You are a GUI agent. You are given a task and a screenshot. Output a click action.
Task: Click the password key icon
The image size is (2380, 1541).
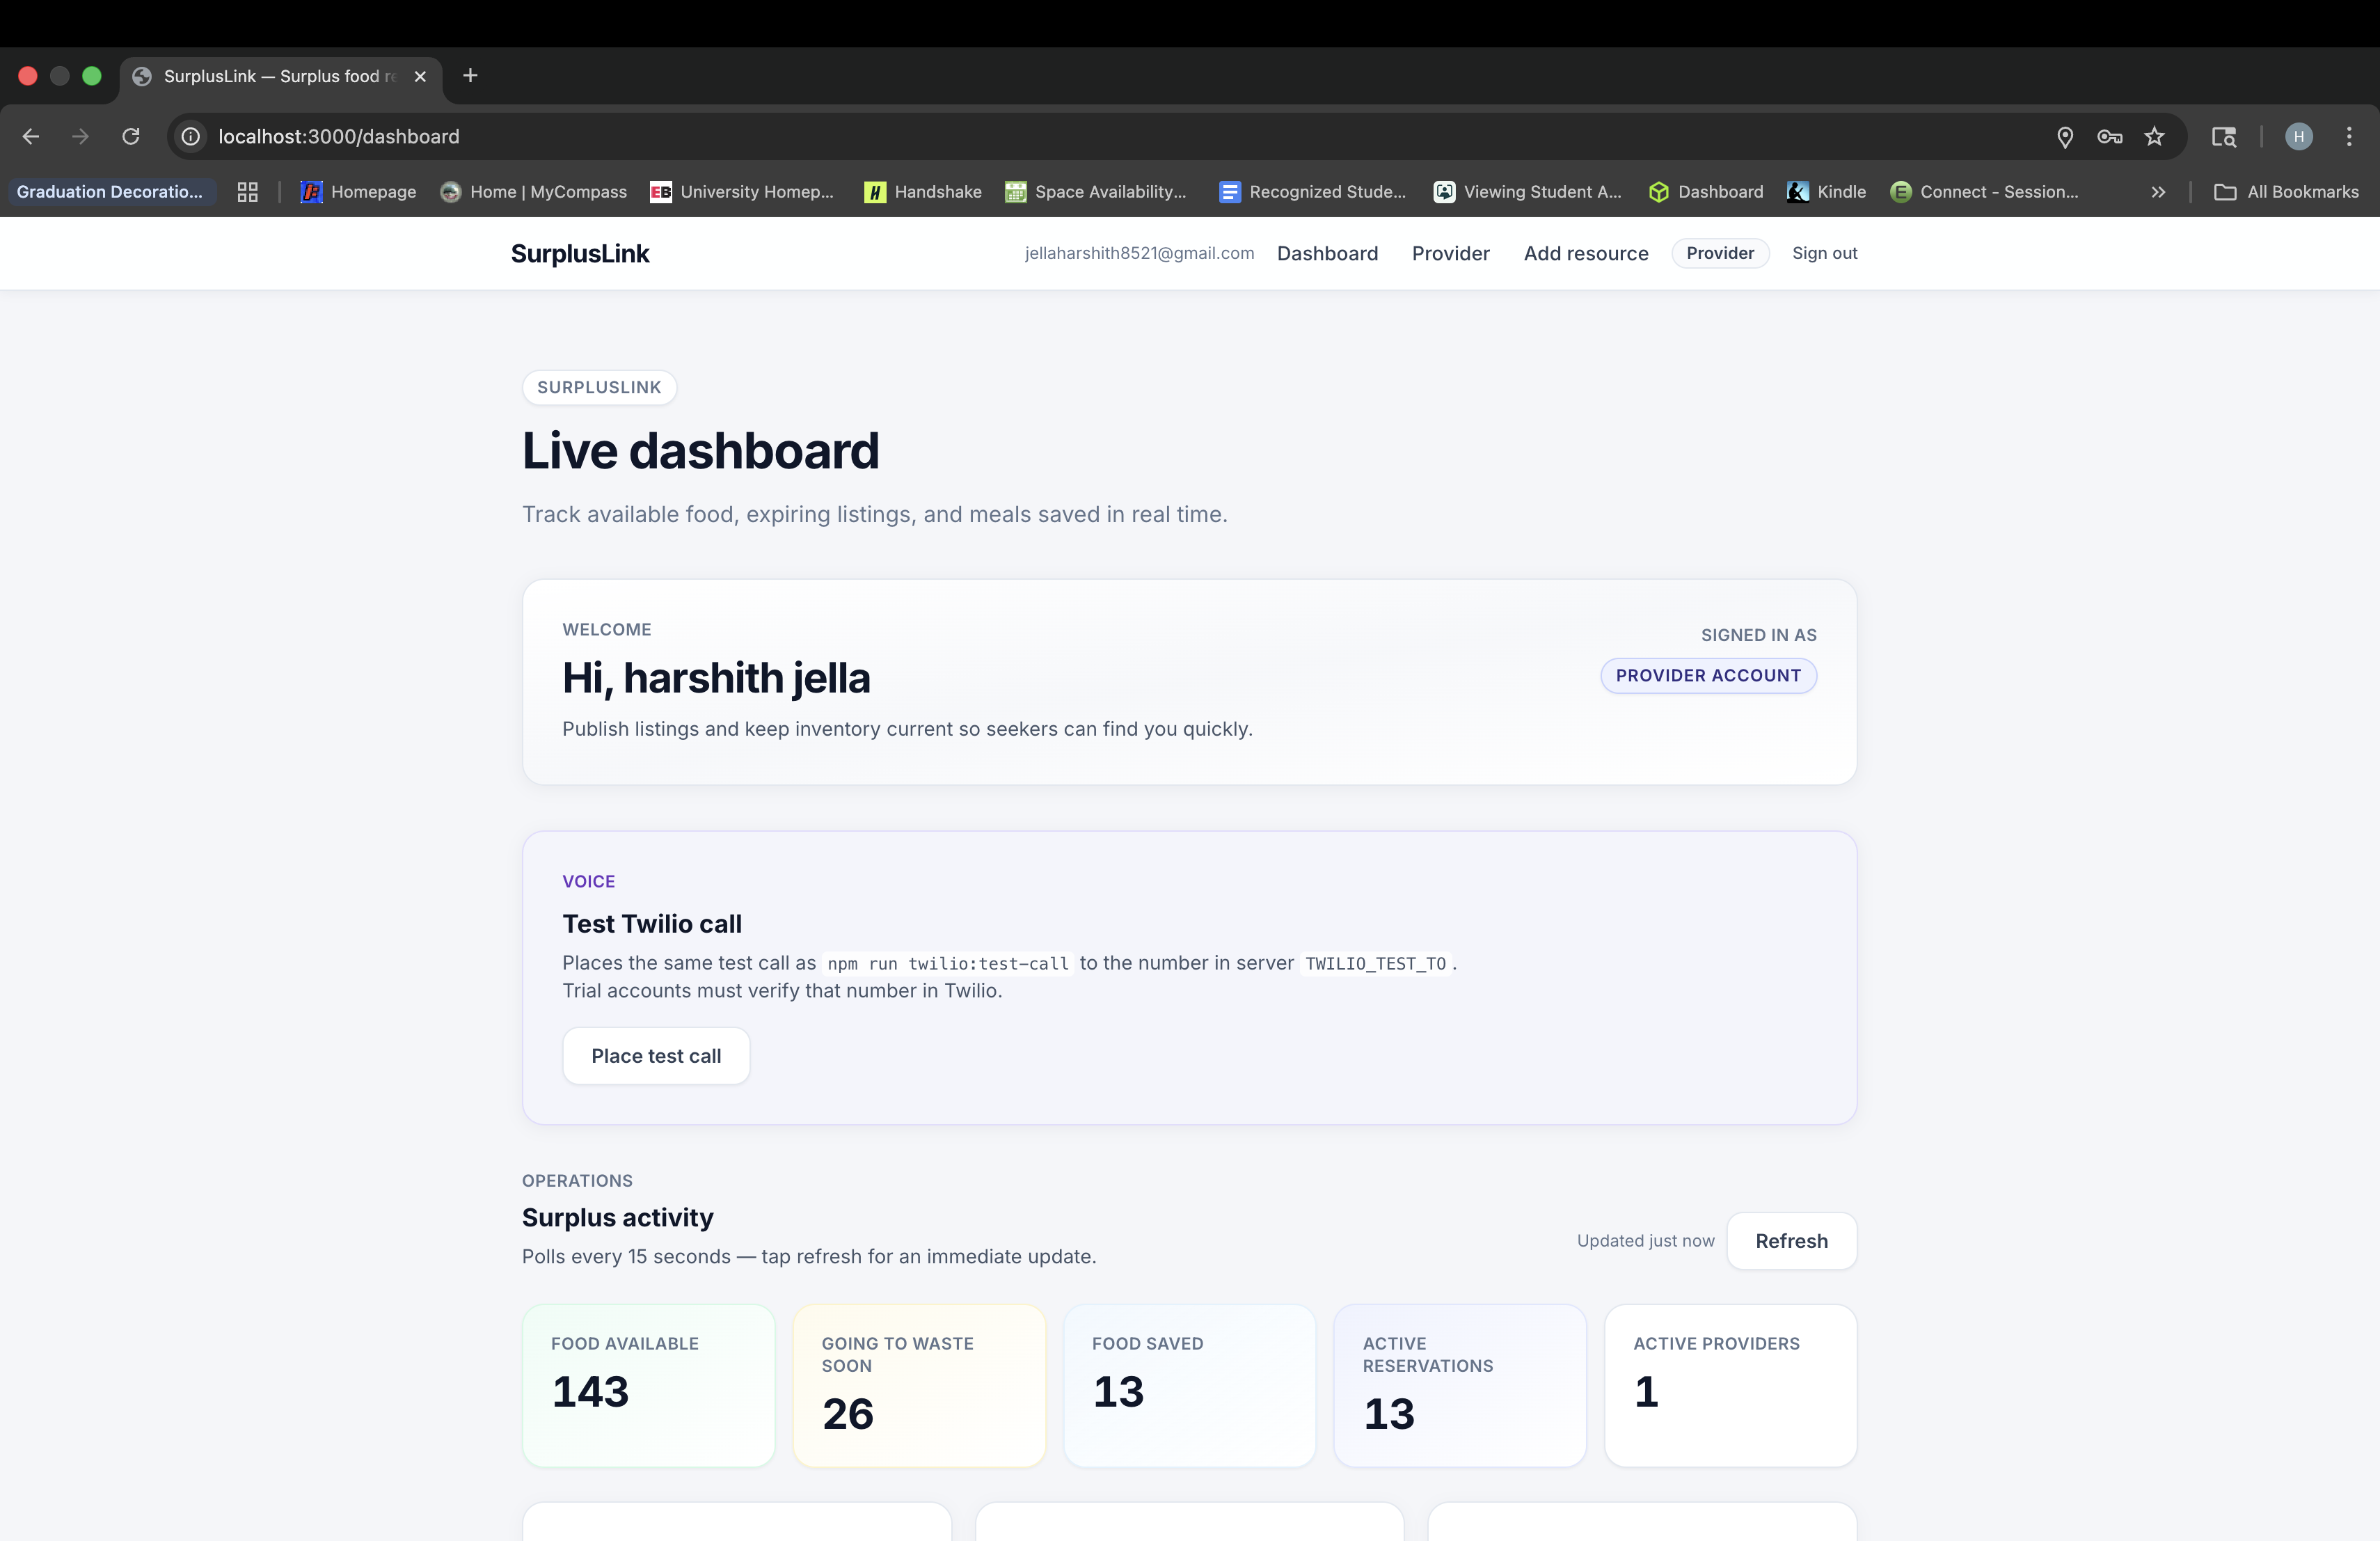pos(2109,136)
